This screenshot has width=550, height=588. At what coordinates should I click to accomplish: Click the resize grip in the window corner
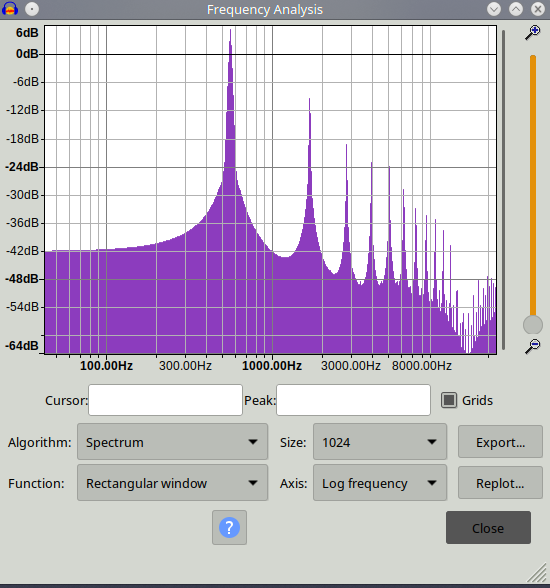click(x=537, y=572)
